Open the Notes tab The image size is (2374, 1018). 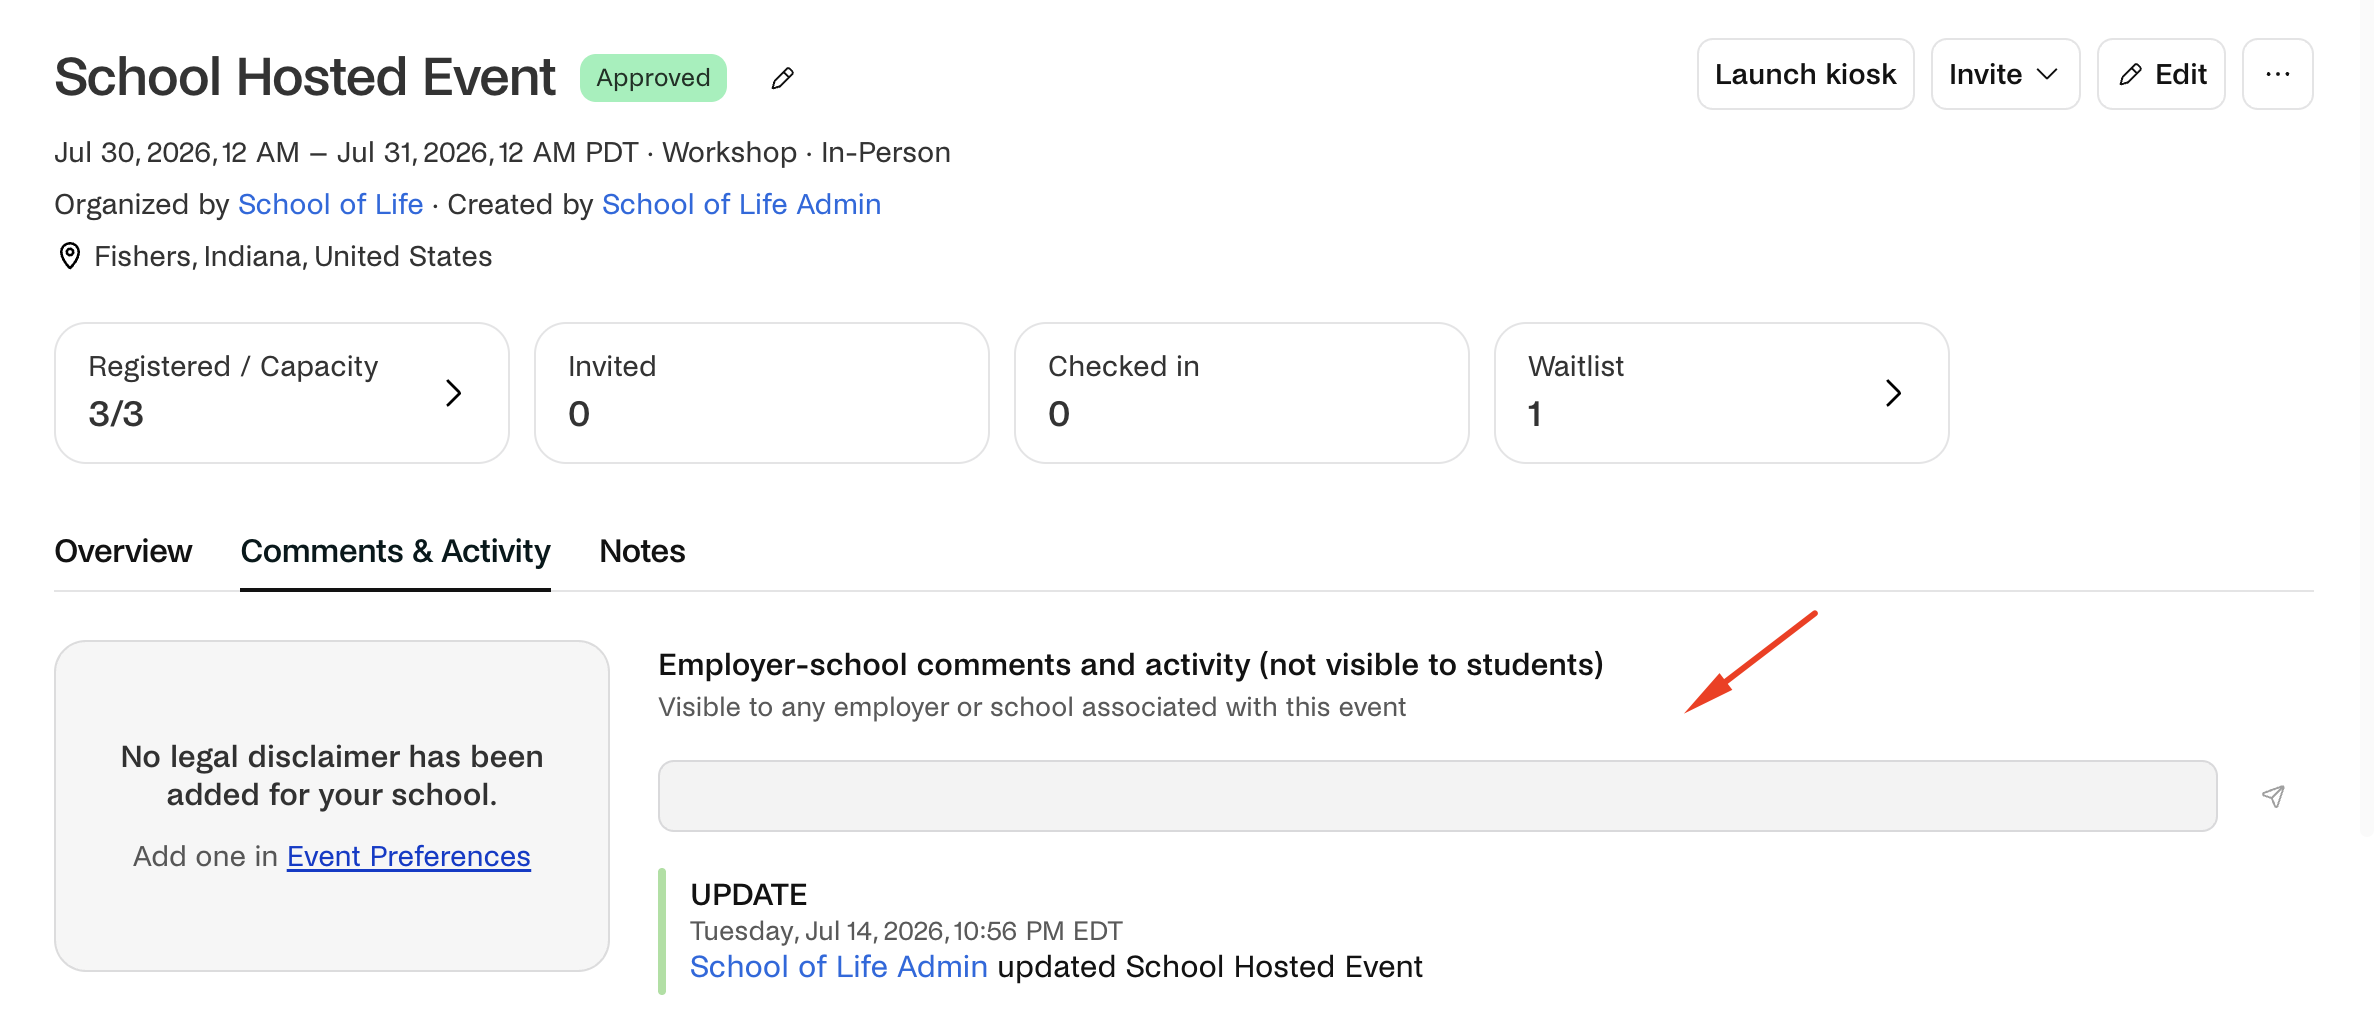click(x=642, y=551)
